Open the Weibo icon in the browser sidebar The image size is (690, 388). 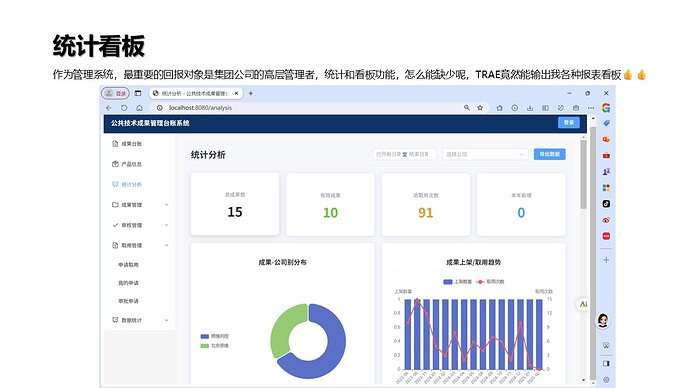tap(606, 220)
